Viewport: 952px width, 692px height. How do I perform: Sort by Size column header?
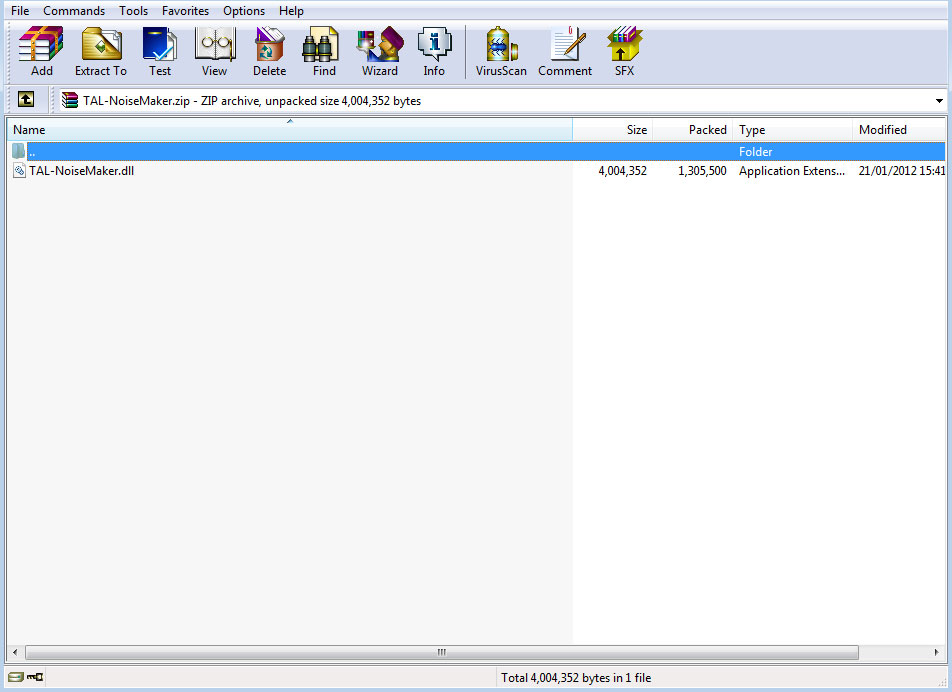pos(613,129)
